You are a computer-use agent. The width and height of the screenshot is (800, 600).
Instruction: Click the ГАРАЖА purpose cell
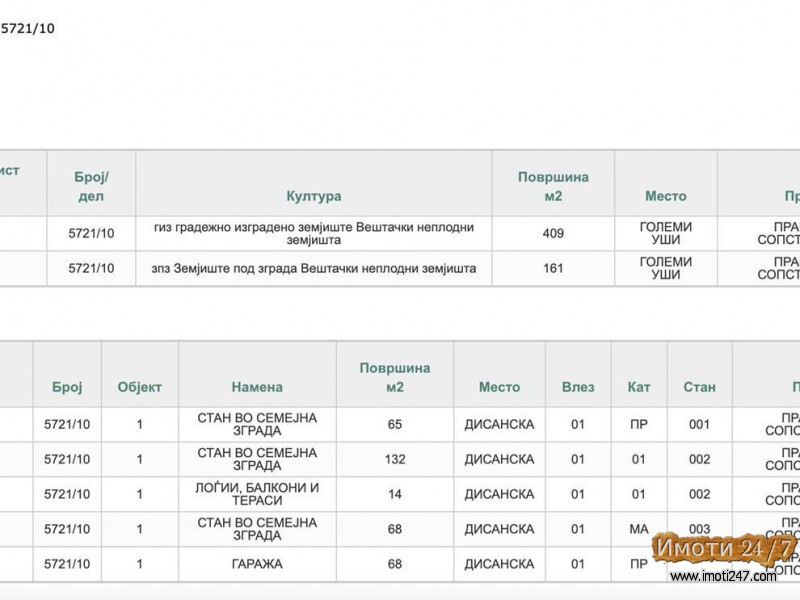coord(257,564)
